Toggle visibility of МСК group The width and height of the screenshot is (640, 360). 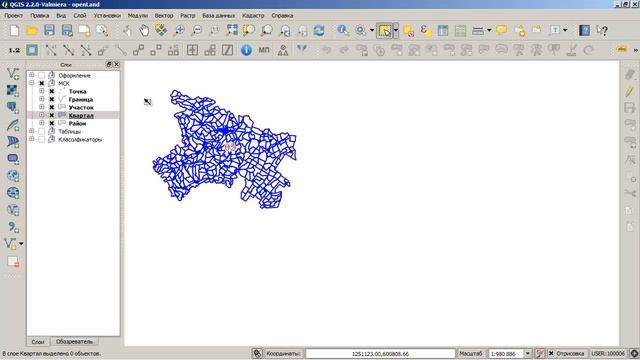pyautogui.click(x=42, y=83)
